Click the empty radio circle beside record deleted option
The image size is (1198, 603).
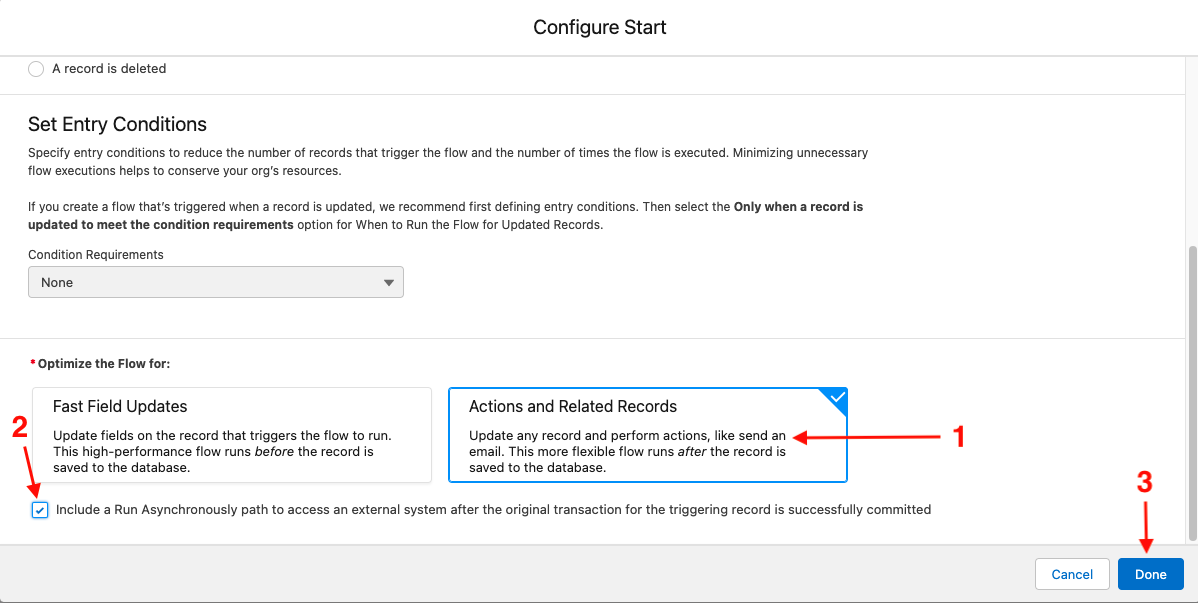[36, 68]
